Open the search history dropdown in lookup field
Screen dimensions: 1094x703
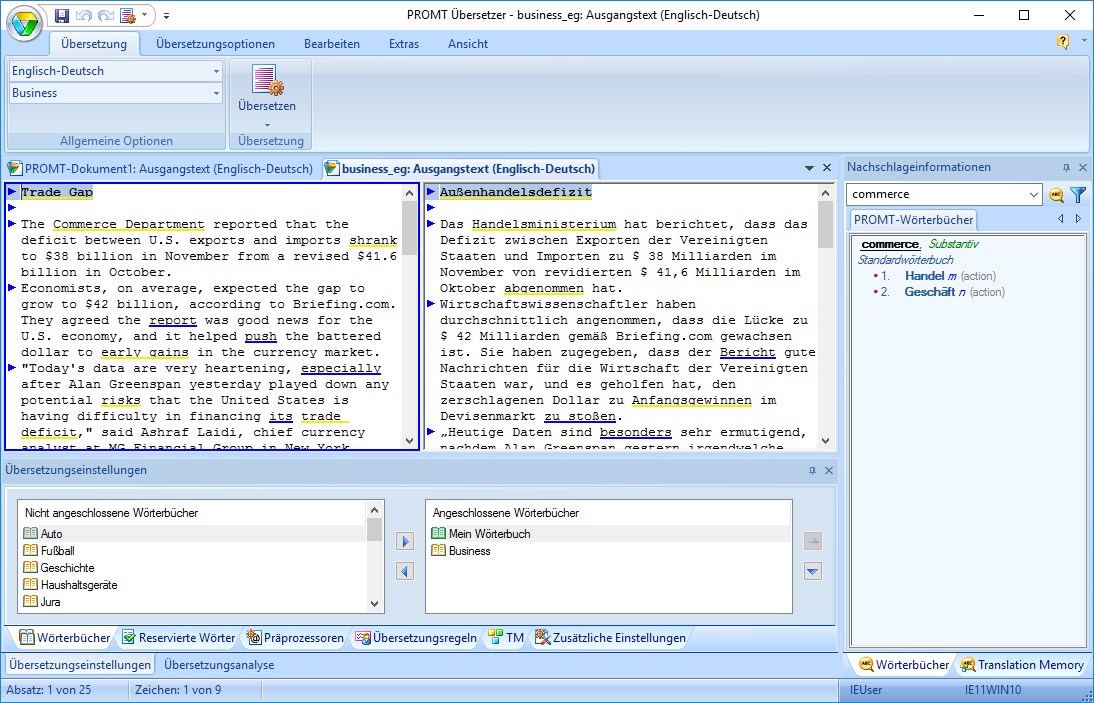[x=1034, y=195]
